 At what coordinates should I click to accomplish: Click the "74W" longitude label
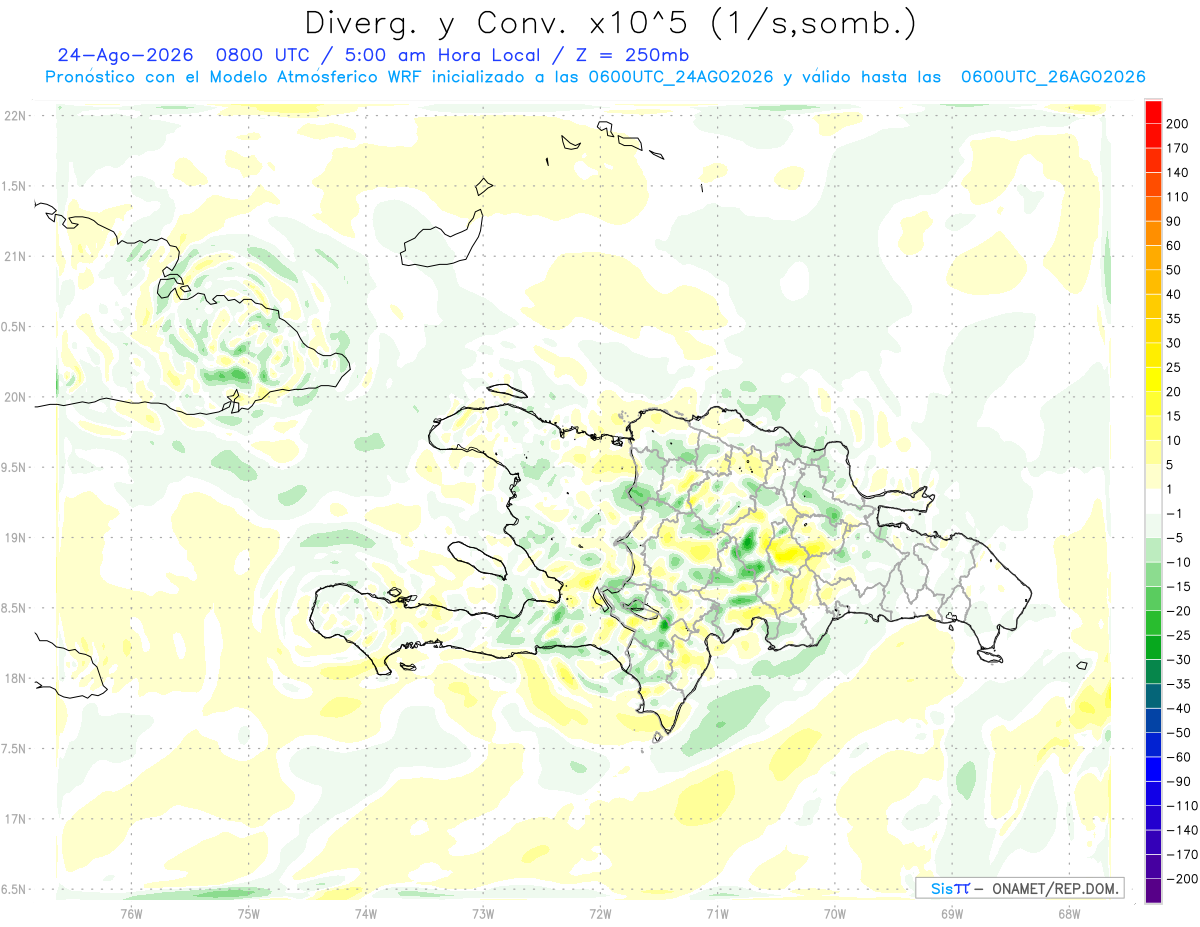pos(366,912)
